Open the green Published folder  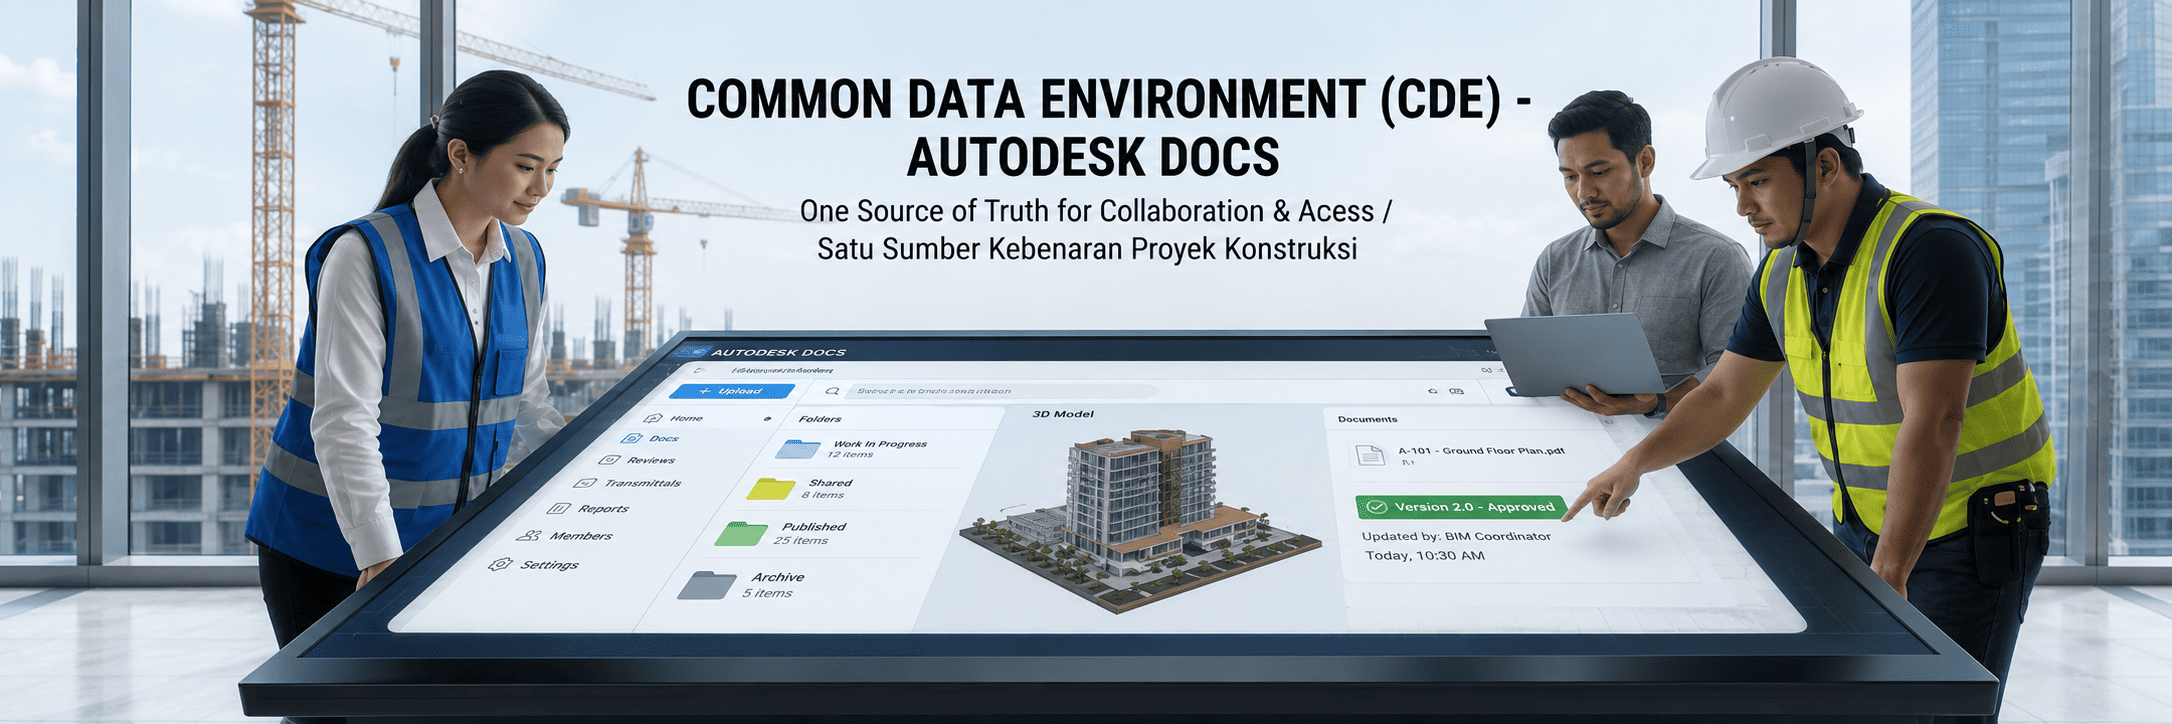pos(741,533)
